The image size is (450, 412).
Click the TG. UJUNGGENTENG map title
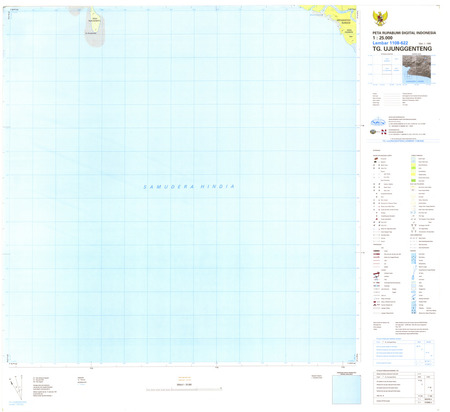(x=402, y=49)
